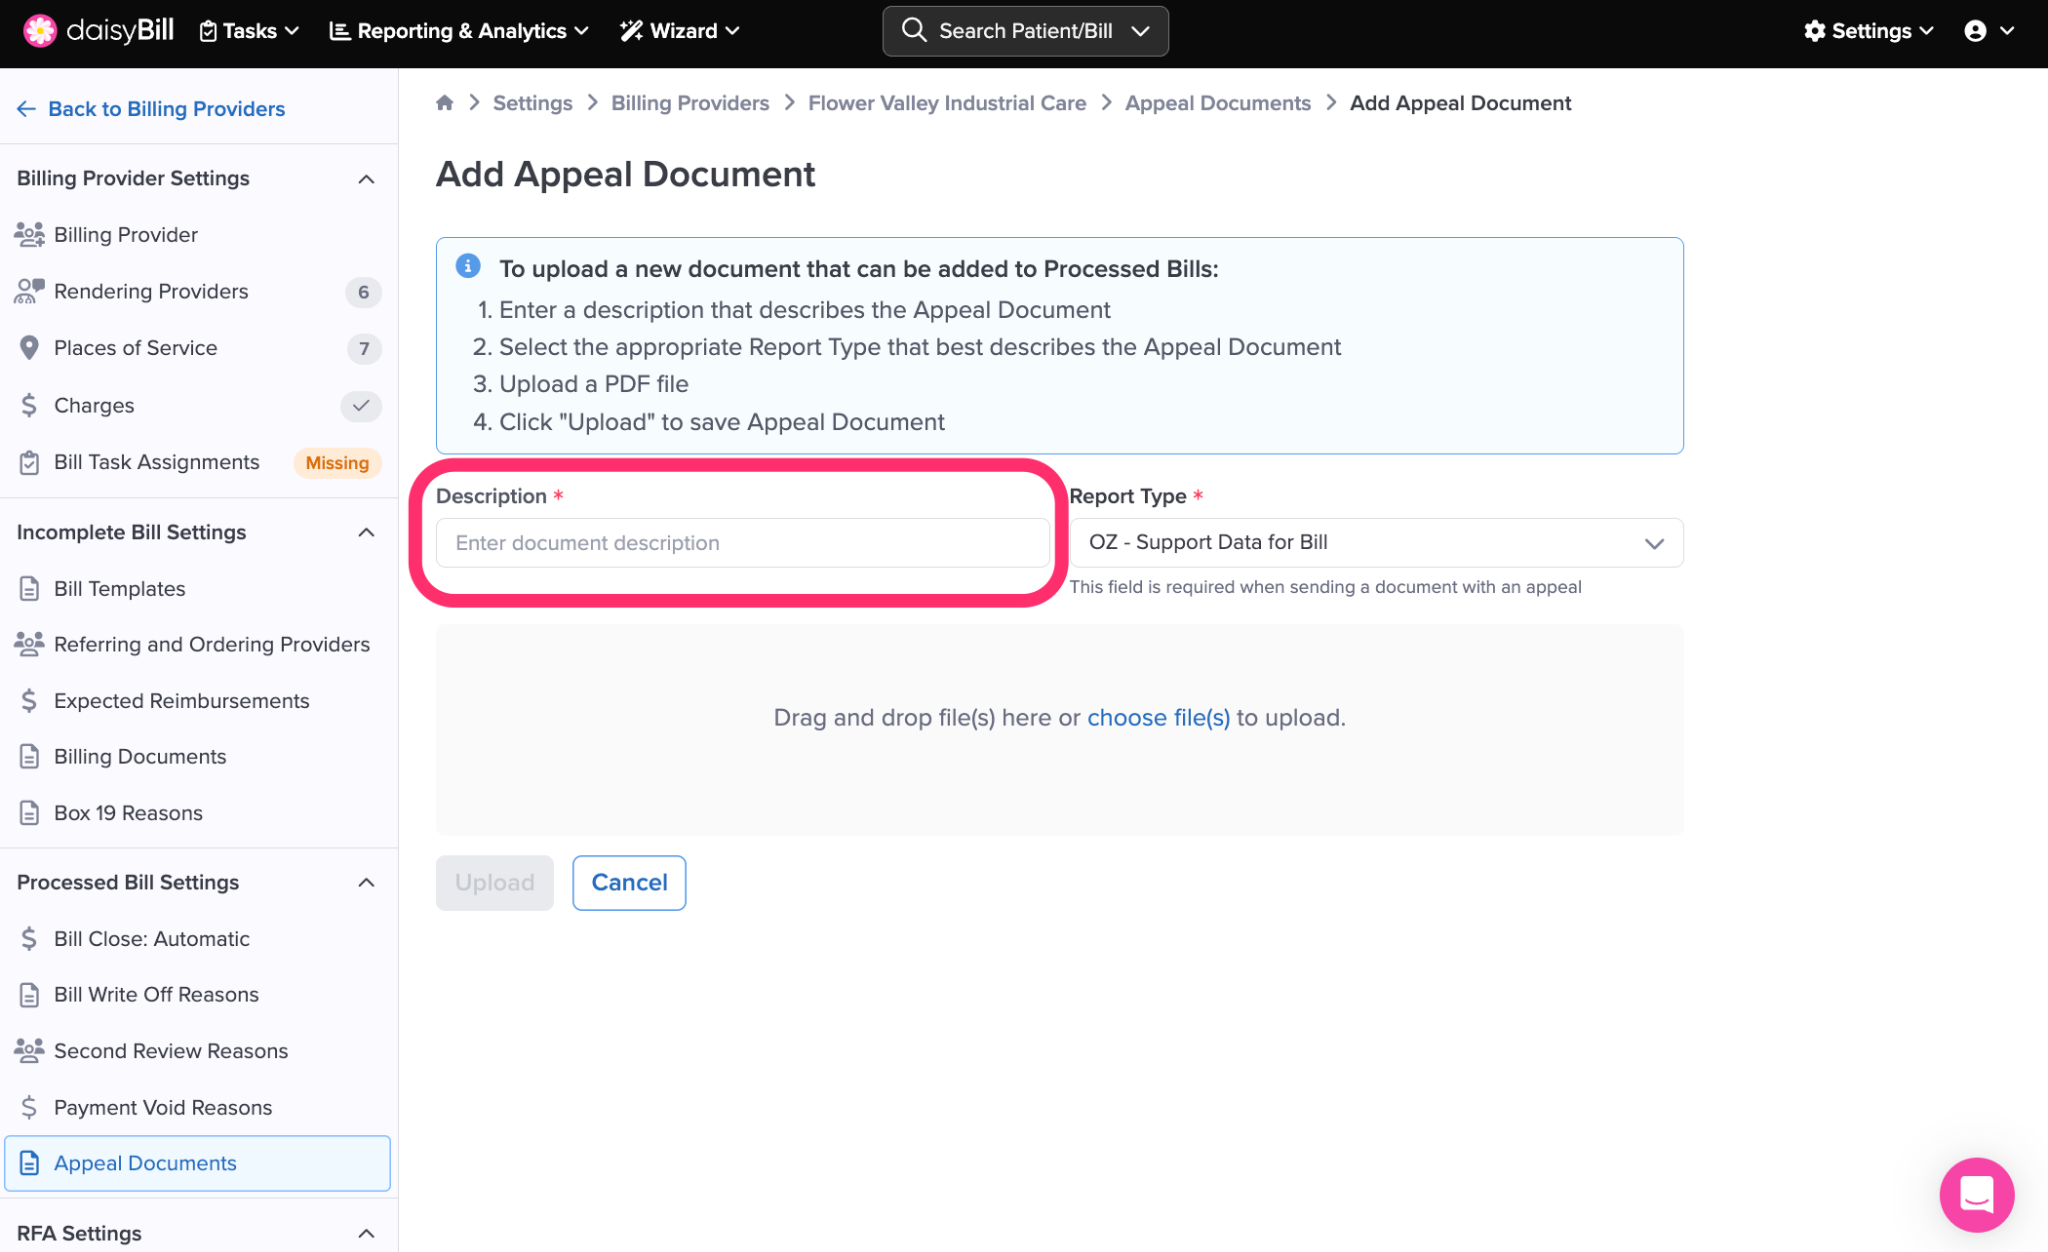Click the Charges dollar sign icon
Screen dimensions: 2048x1252
click(x=29, y=405)
